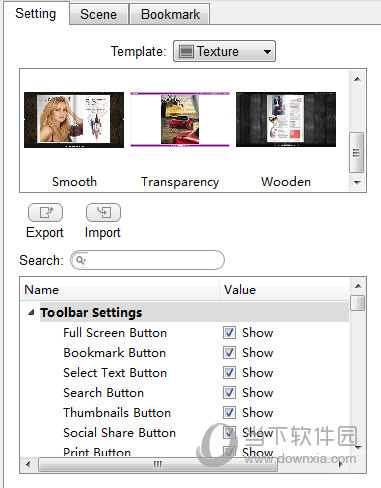Screen dimensions: 381x488
Task: Click the Transparency template label
Action: [180, 182]
